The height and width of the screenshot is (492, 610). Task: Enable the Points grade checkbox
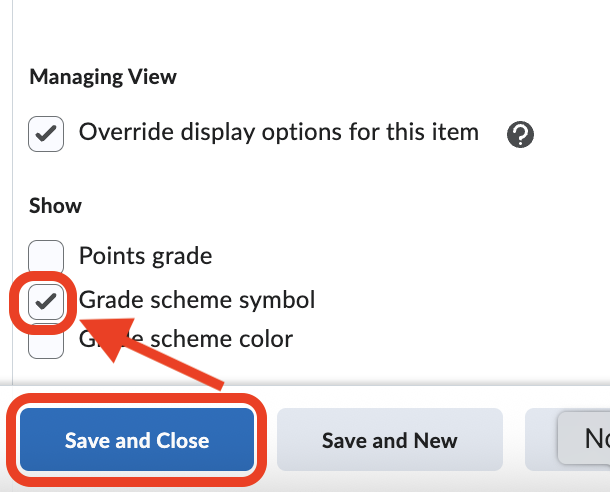[46, 257]
